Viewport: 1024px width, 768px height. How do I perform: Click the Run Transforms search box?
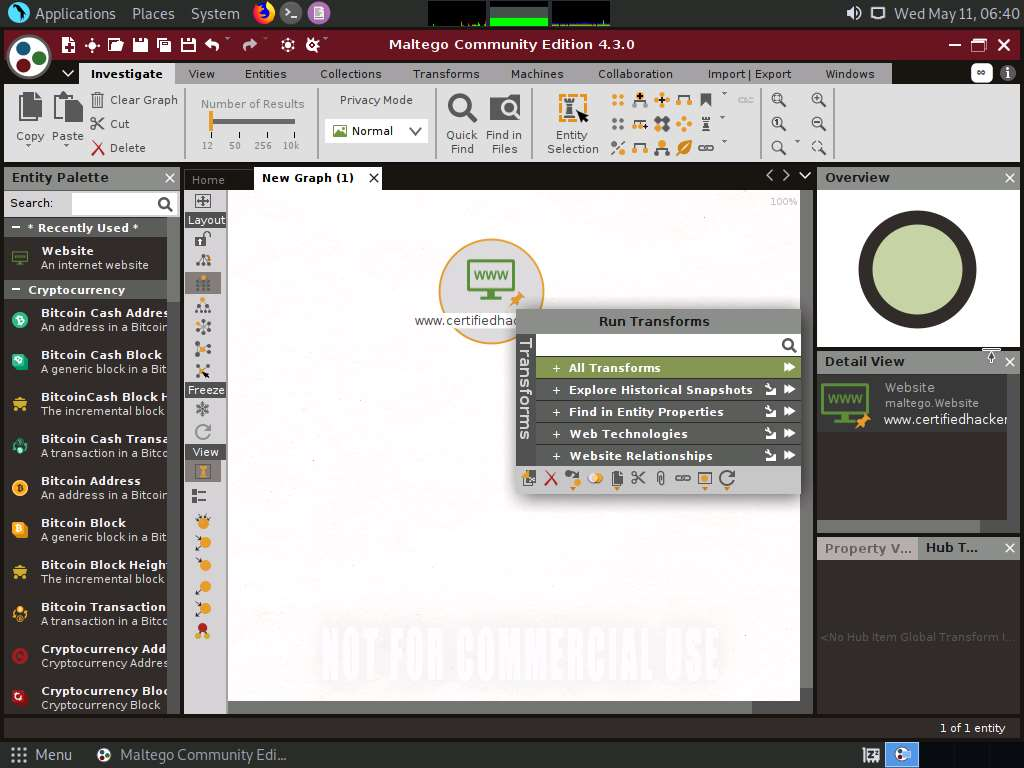click(x=658, y=345)
